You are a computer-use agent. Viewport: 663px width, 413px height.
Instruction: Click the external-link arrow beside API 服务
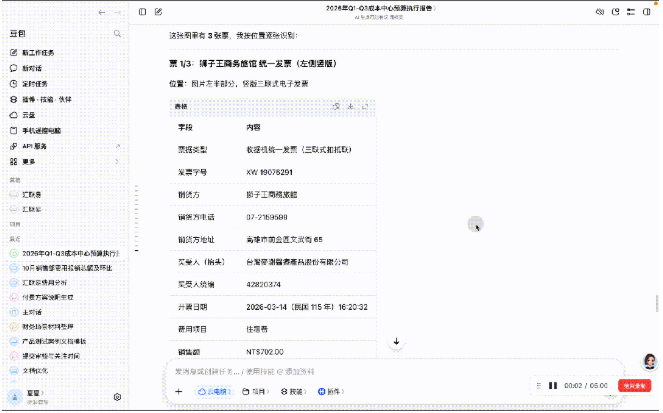pos(118,146)
